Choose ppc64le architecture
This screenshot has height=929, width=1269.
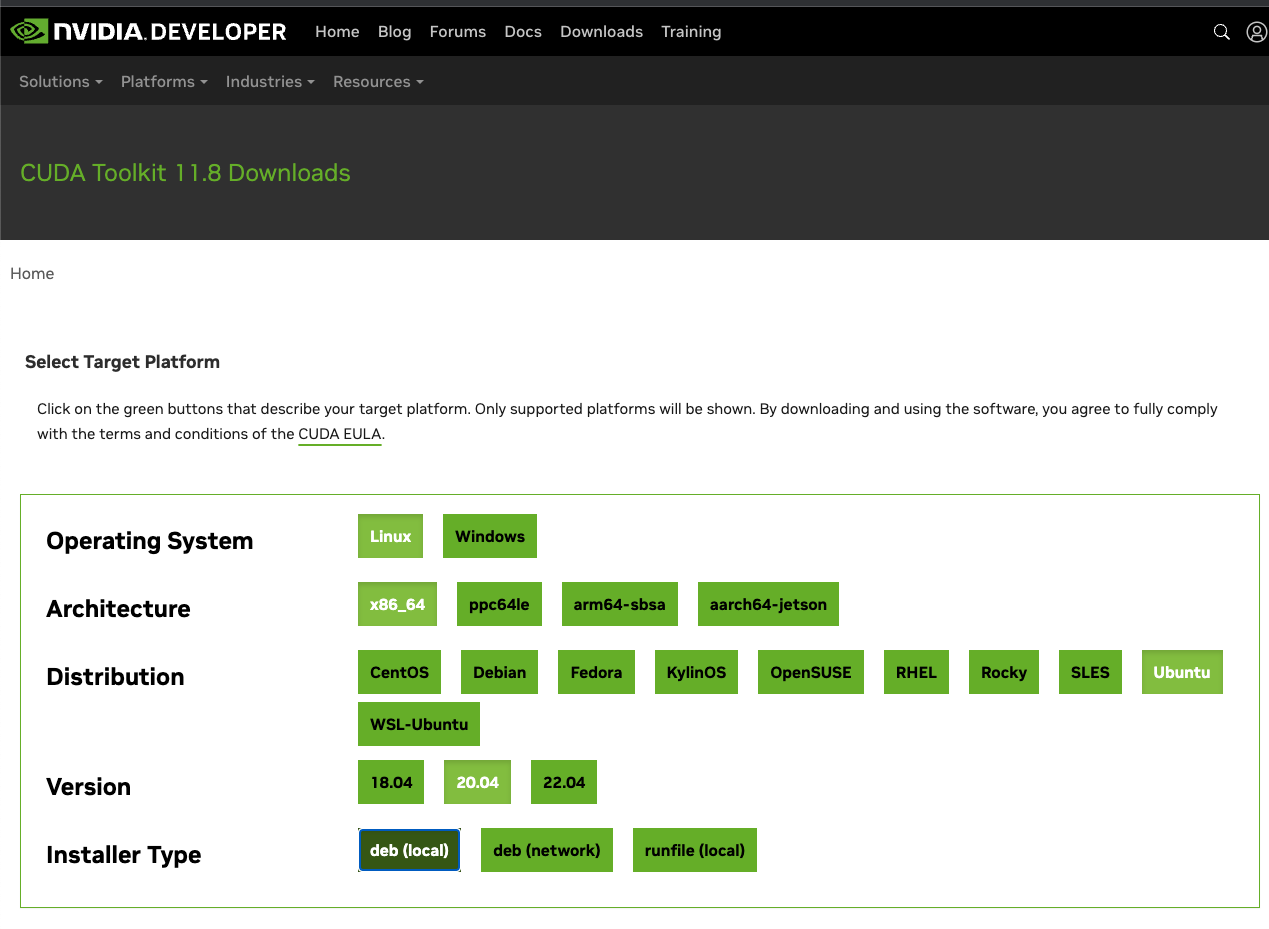click(x=499, y=604)
